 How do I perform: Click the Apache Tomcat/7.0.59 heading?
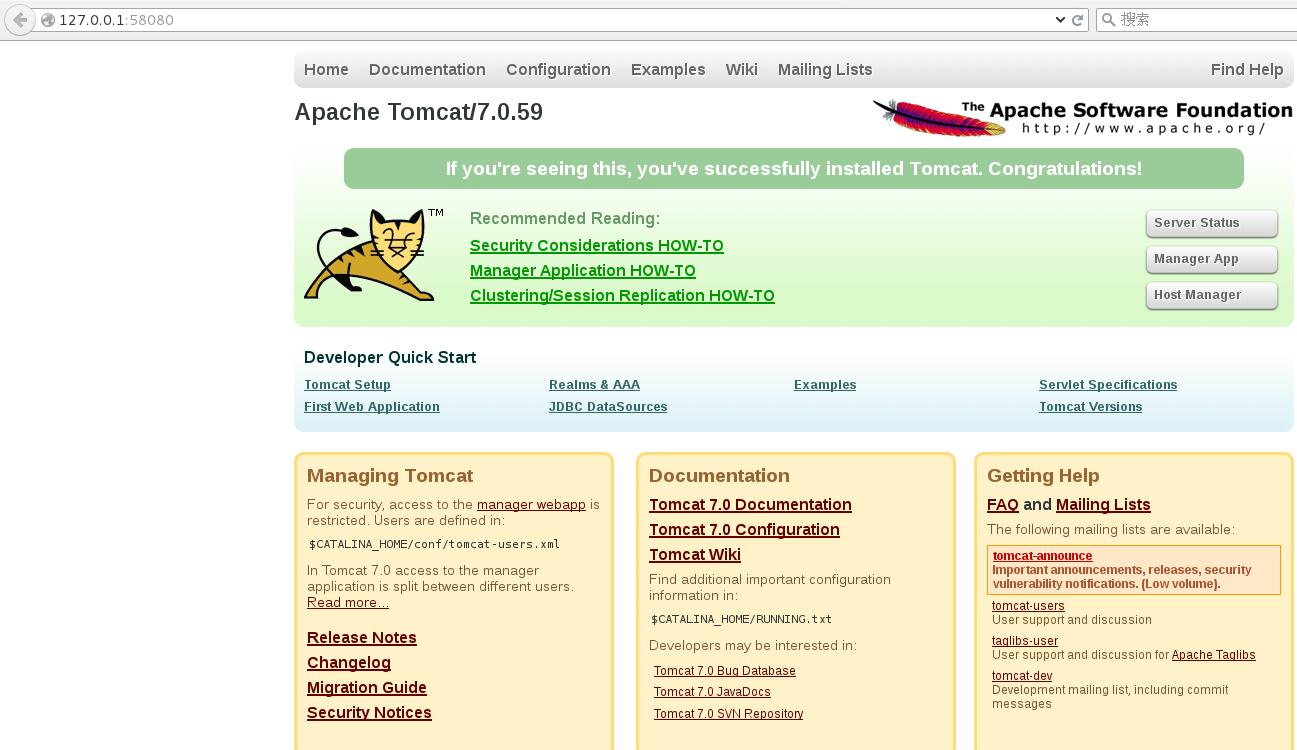pos(419,112)
